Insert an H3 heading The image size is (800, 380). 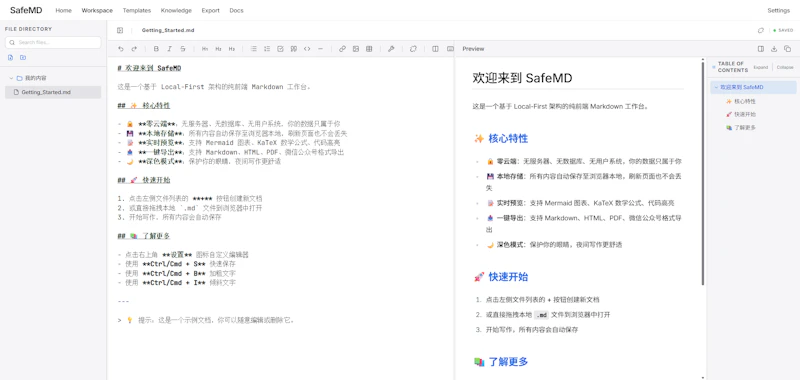point(232,49)
